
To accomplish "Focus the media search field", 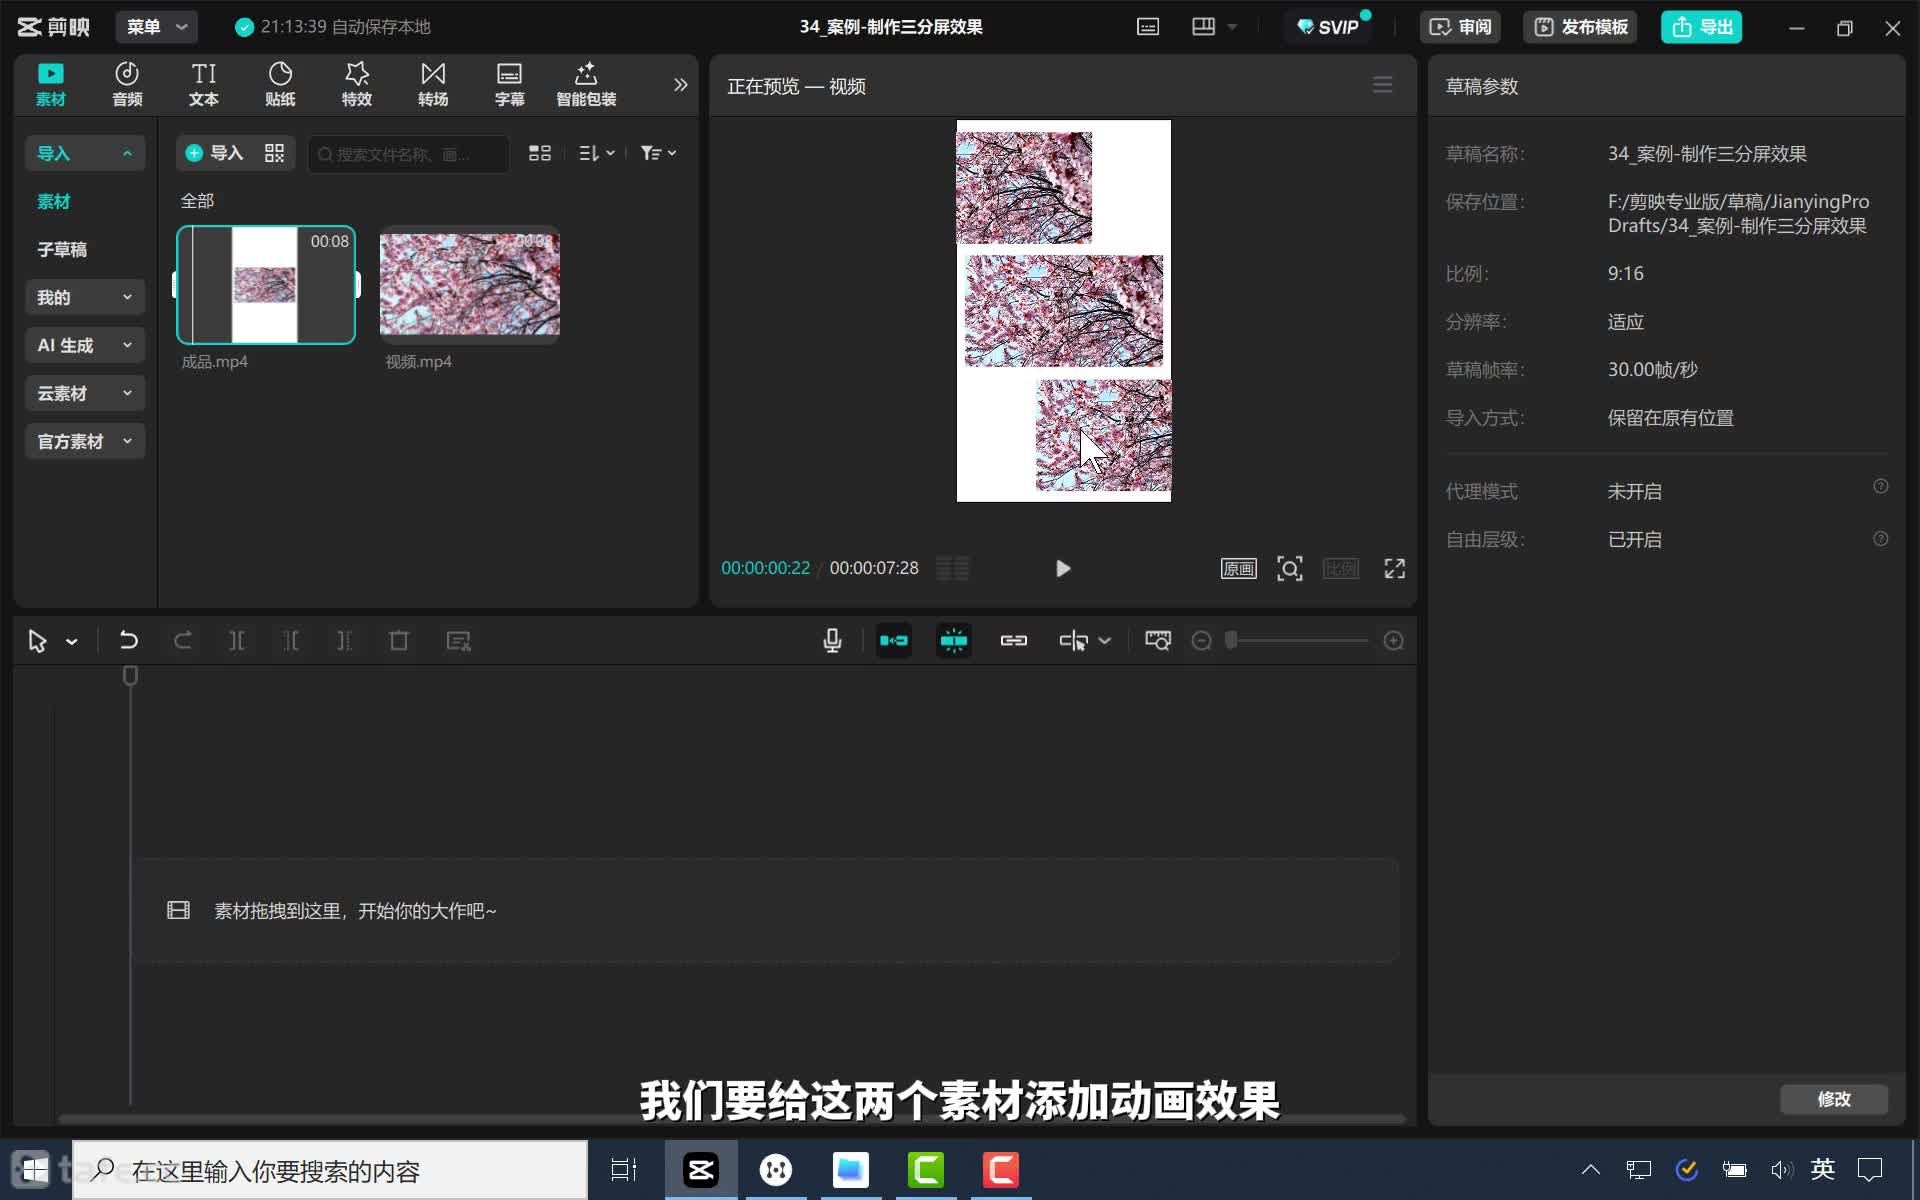I will 408,154.
